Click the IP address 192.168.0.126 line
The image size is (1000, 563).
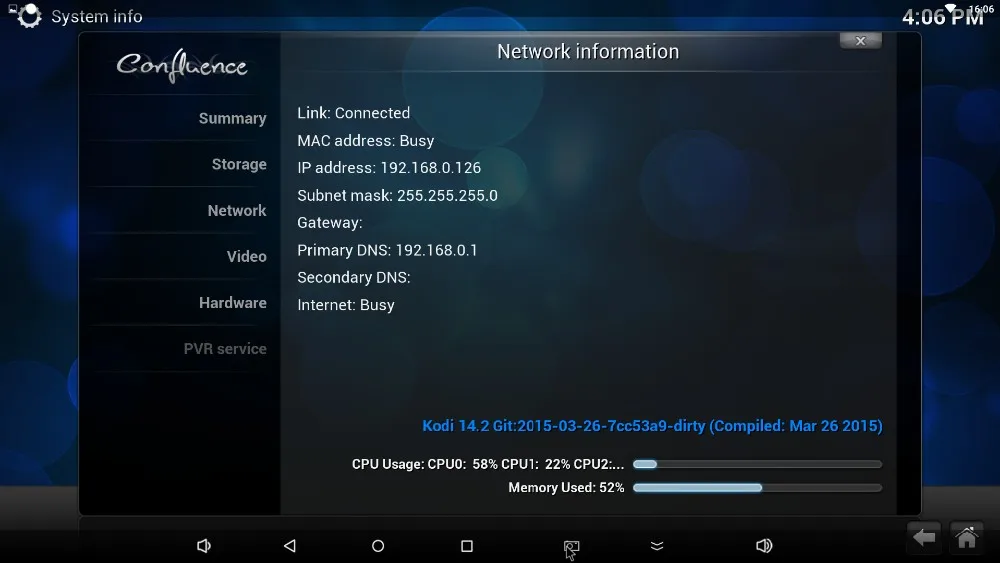click(x=389, y=168)
